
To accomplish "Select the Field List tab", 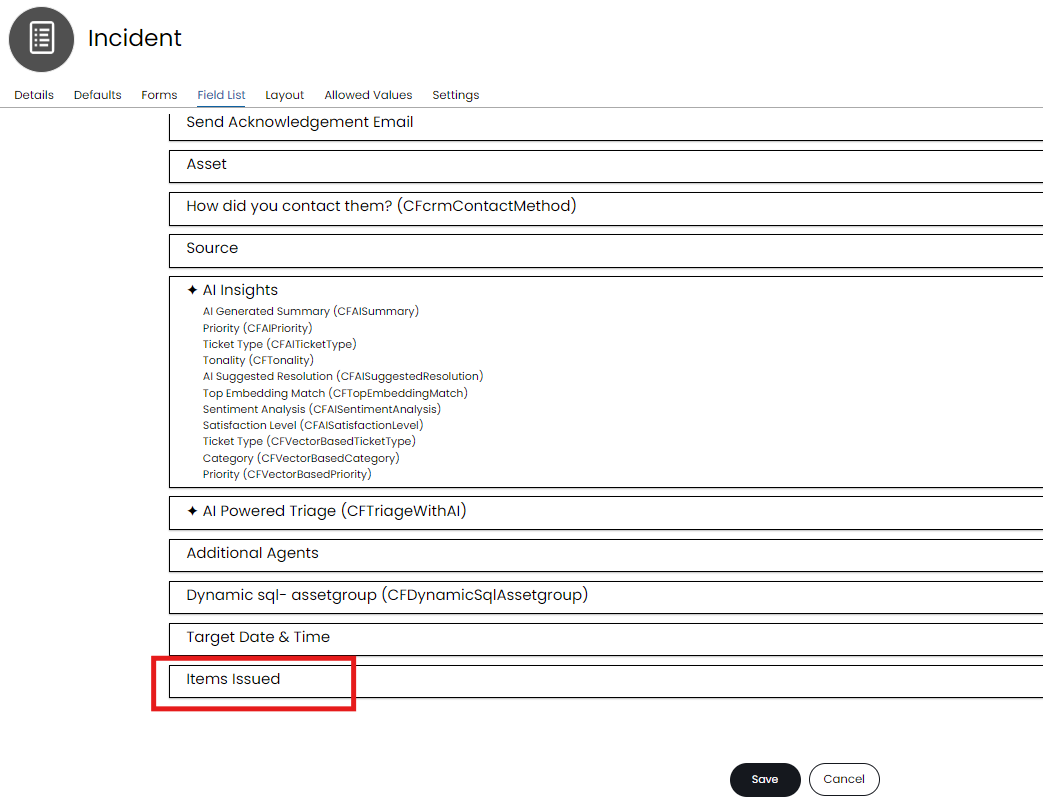I will coord(221,95).
